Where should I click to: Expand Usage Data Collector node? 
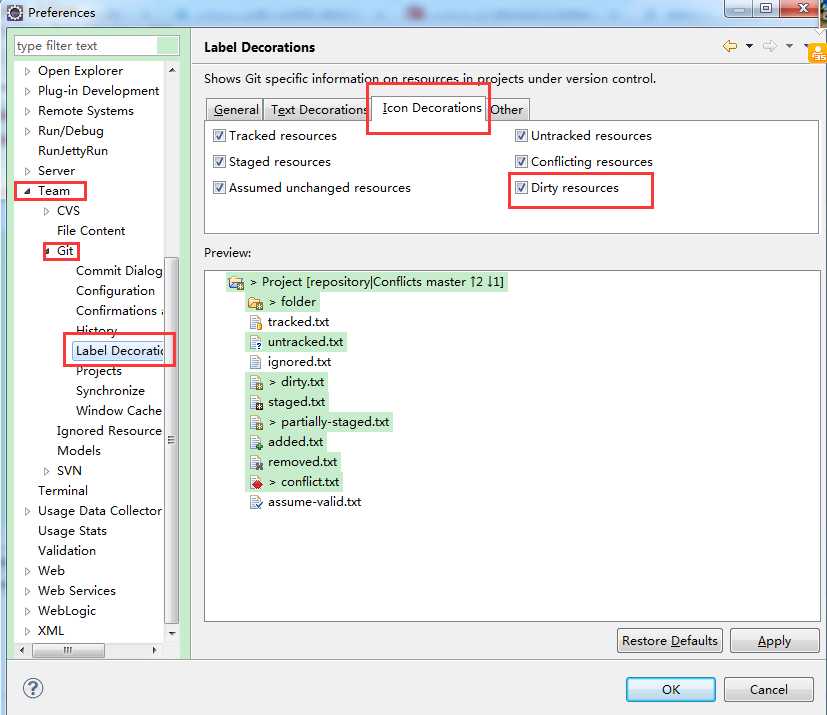click(27, 511)
